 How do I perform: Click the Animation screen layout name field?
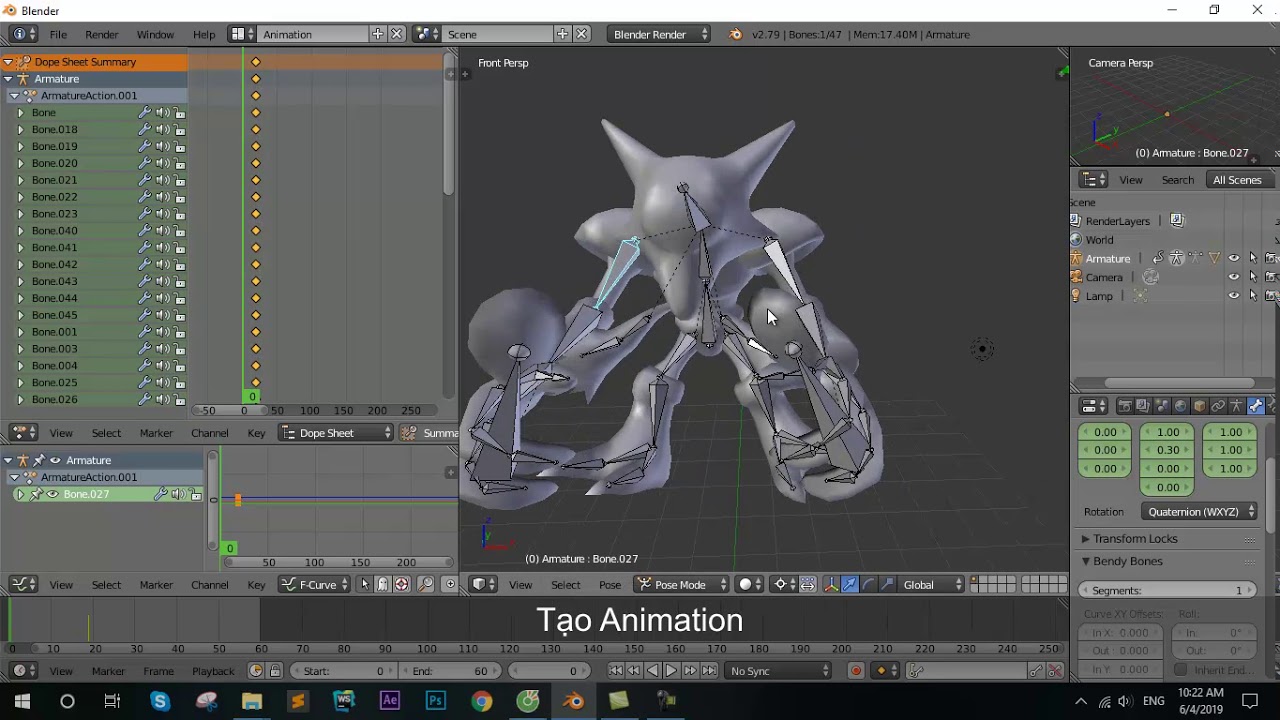[x=312, y=34]
